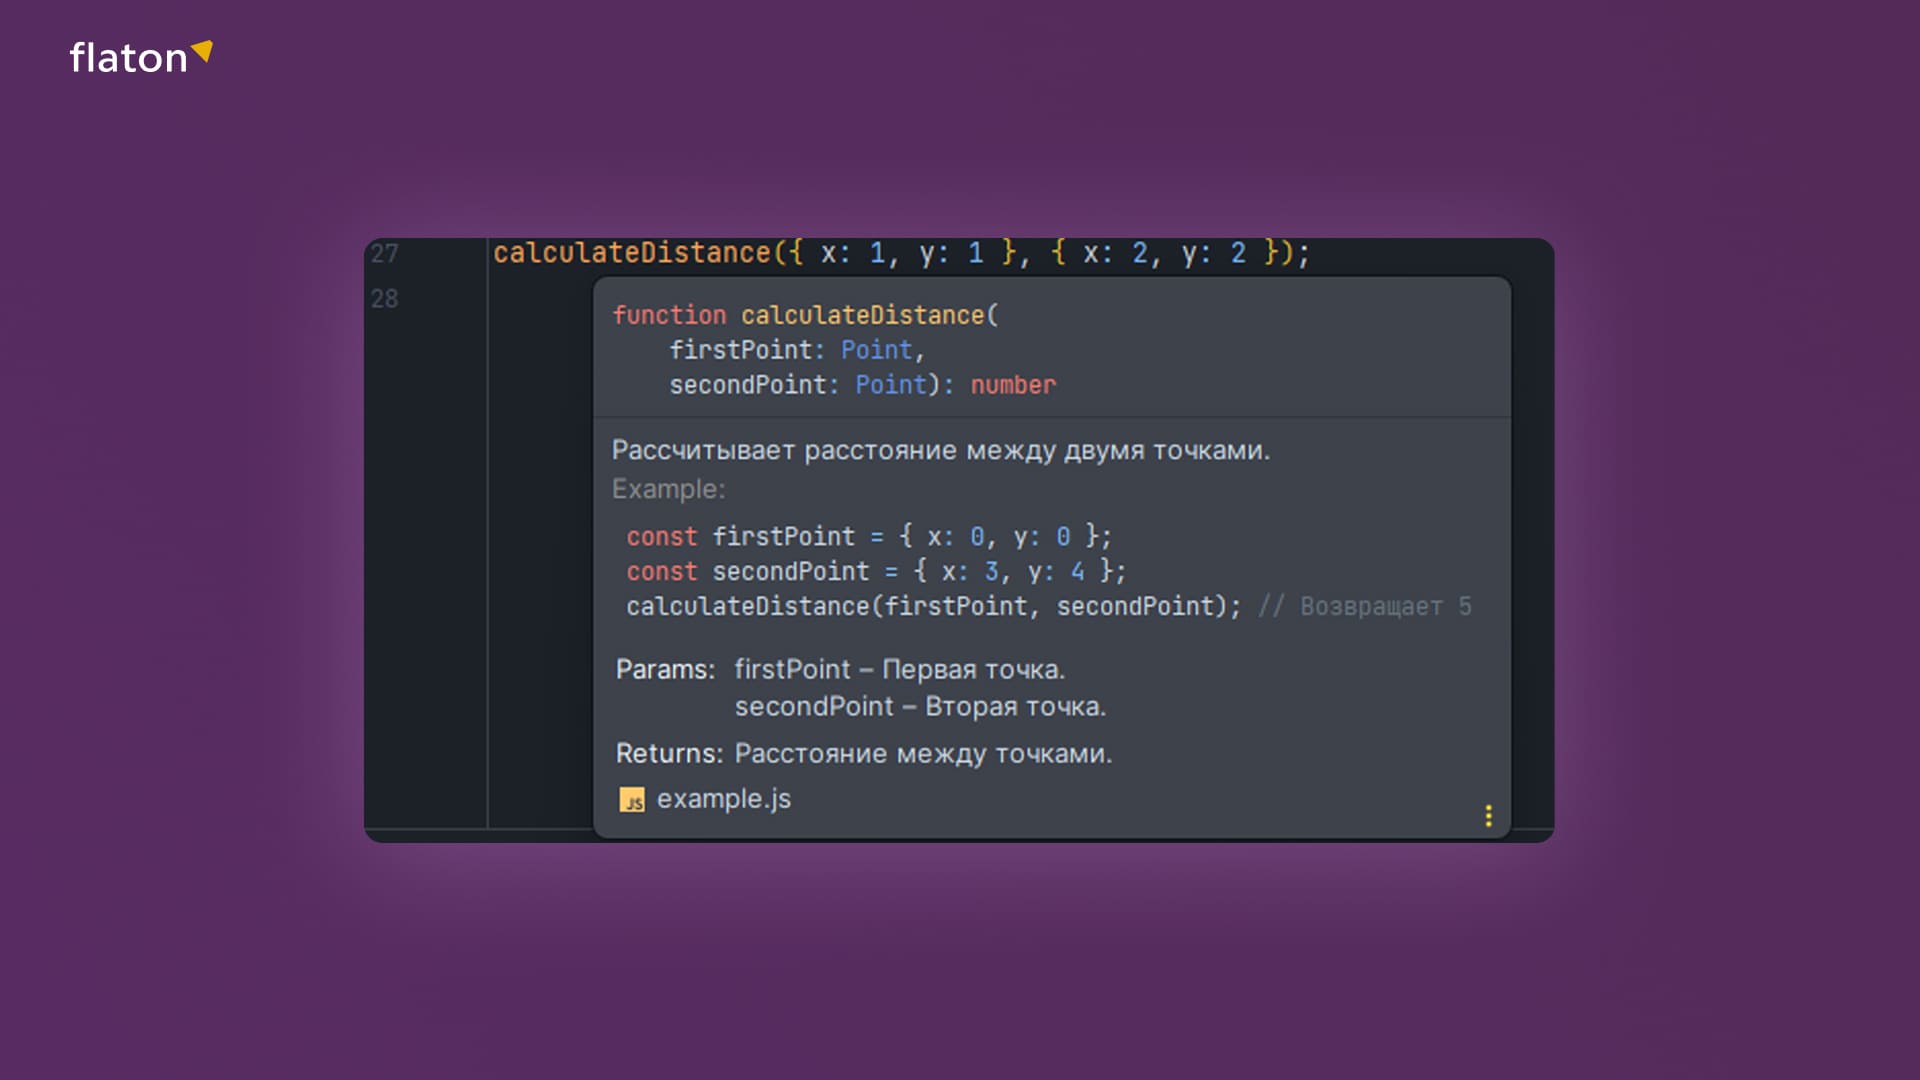This screenshot has width=1920, height=1080.
Task: Click line number 28 in the gutter
Action: click(x=384, y=299)
